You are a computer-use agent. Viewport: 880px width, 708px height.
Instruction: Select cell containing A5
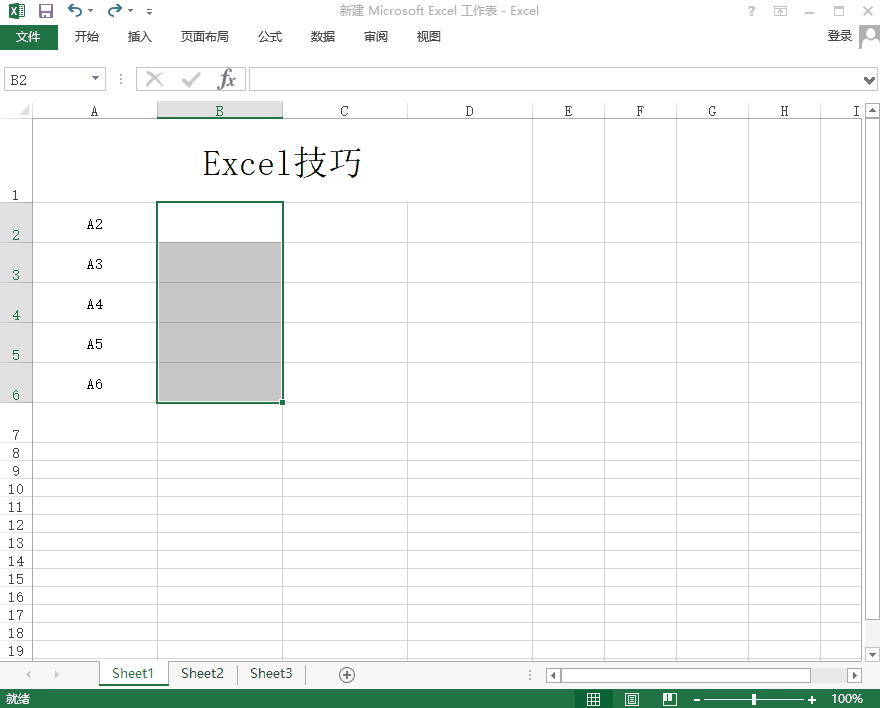point(95,343)
